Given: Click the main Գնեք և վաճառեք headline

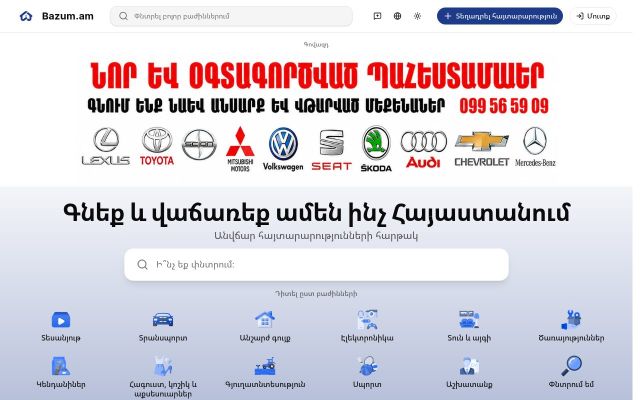Looking at the screenshot, I should [x=316, y=213].
